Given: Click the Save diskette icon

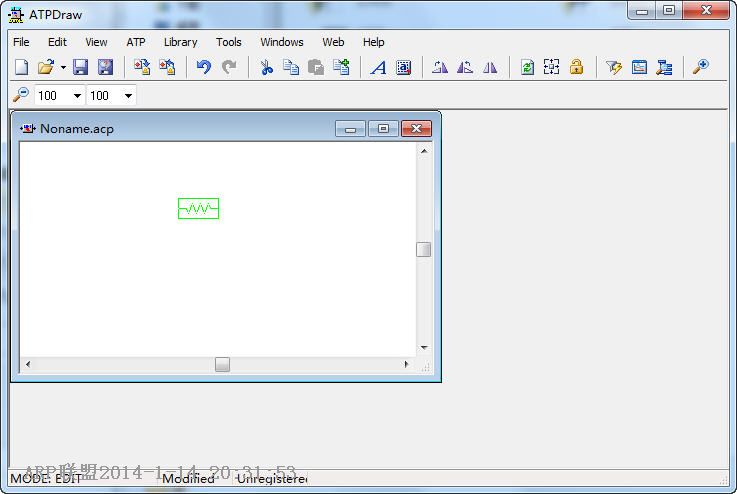Looking at the screenshot, I should 81,67.
